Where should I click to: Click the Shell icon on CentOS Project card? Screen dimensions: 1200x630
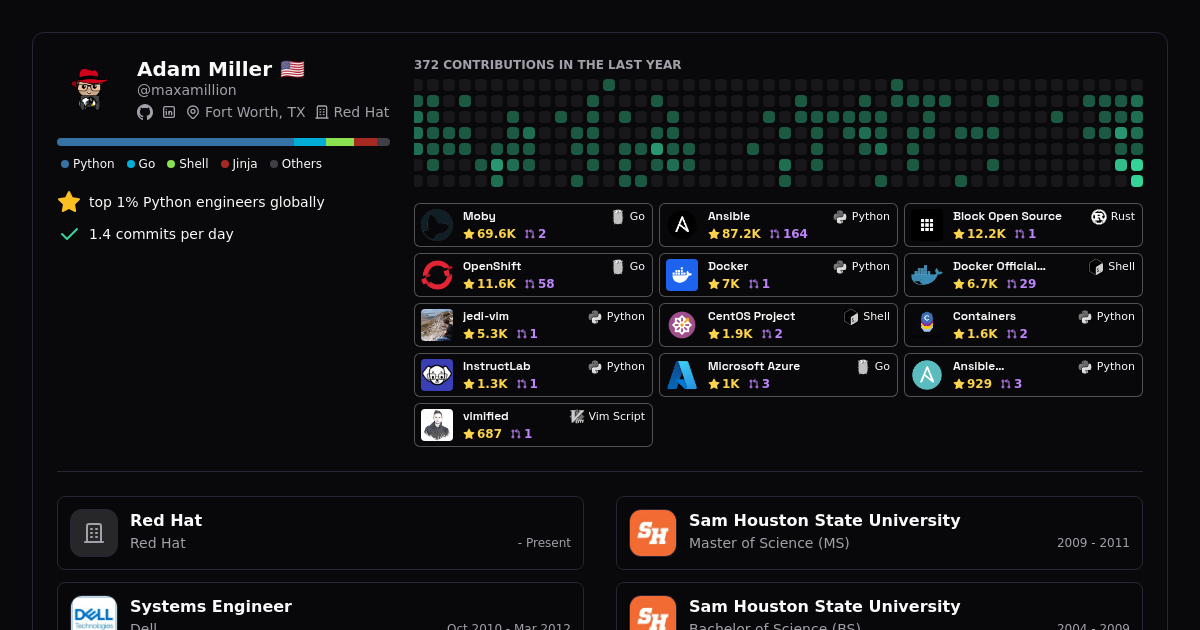852,316
